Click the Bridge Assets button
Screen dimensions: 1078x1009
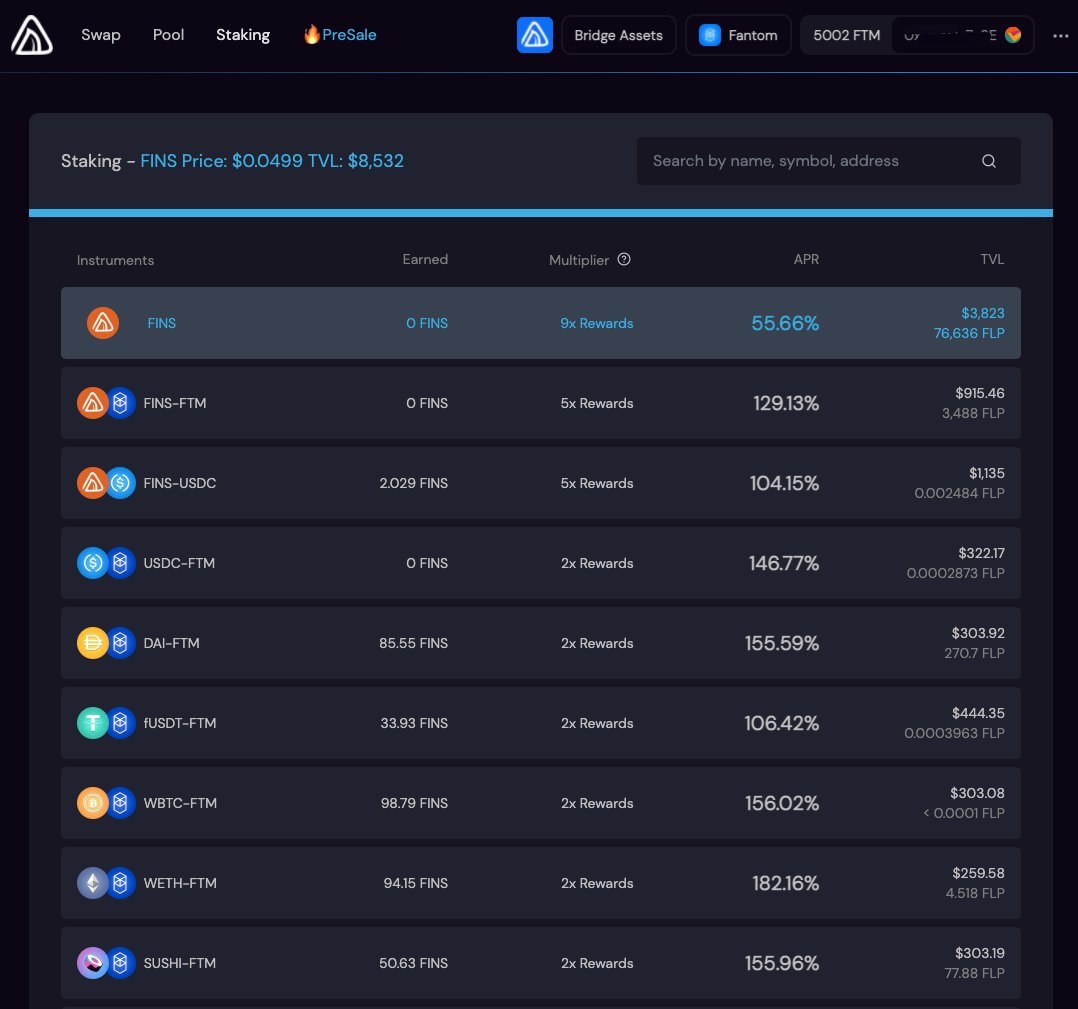pos(618,34)
